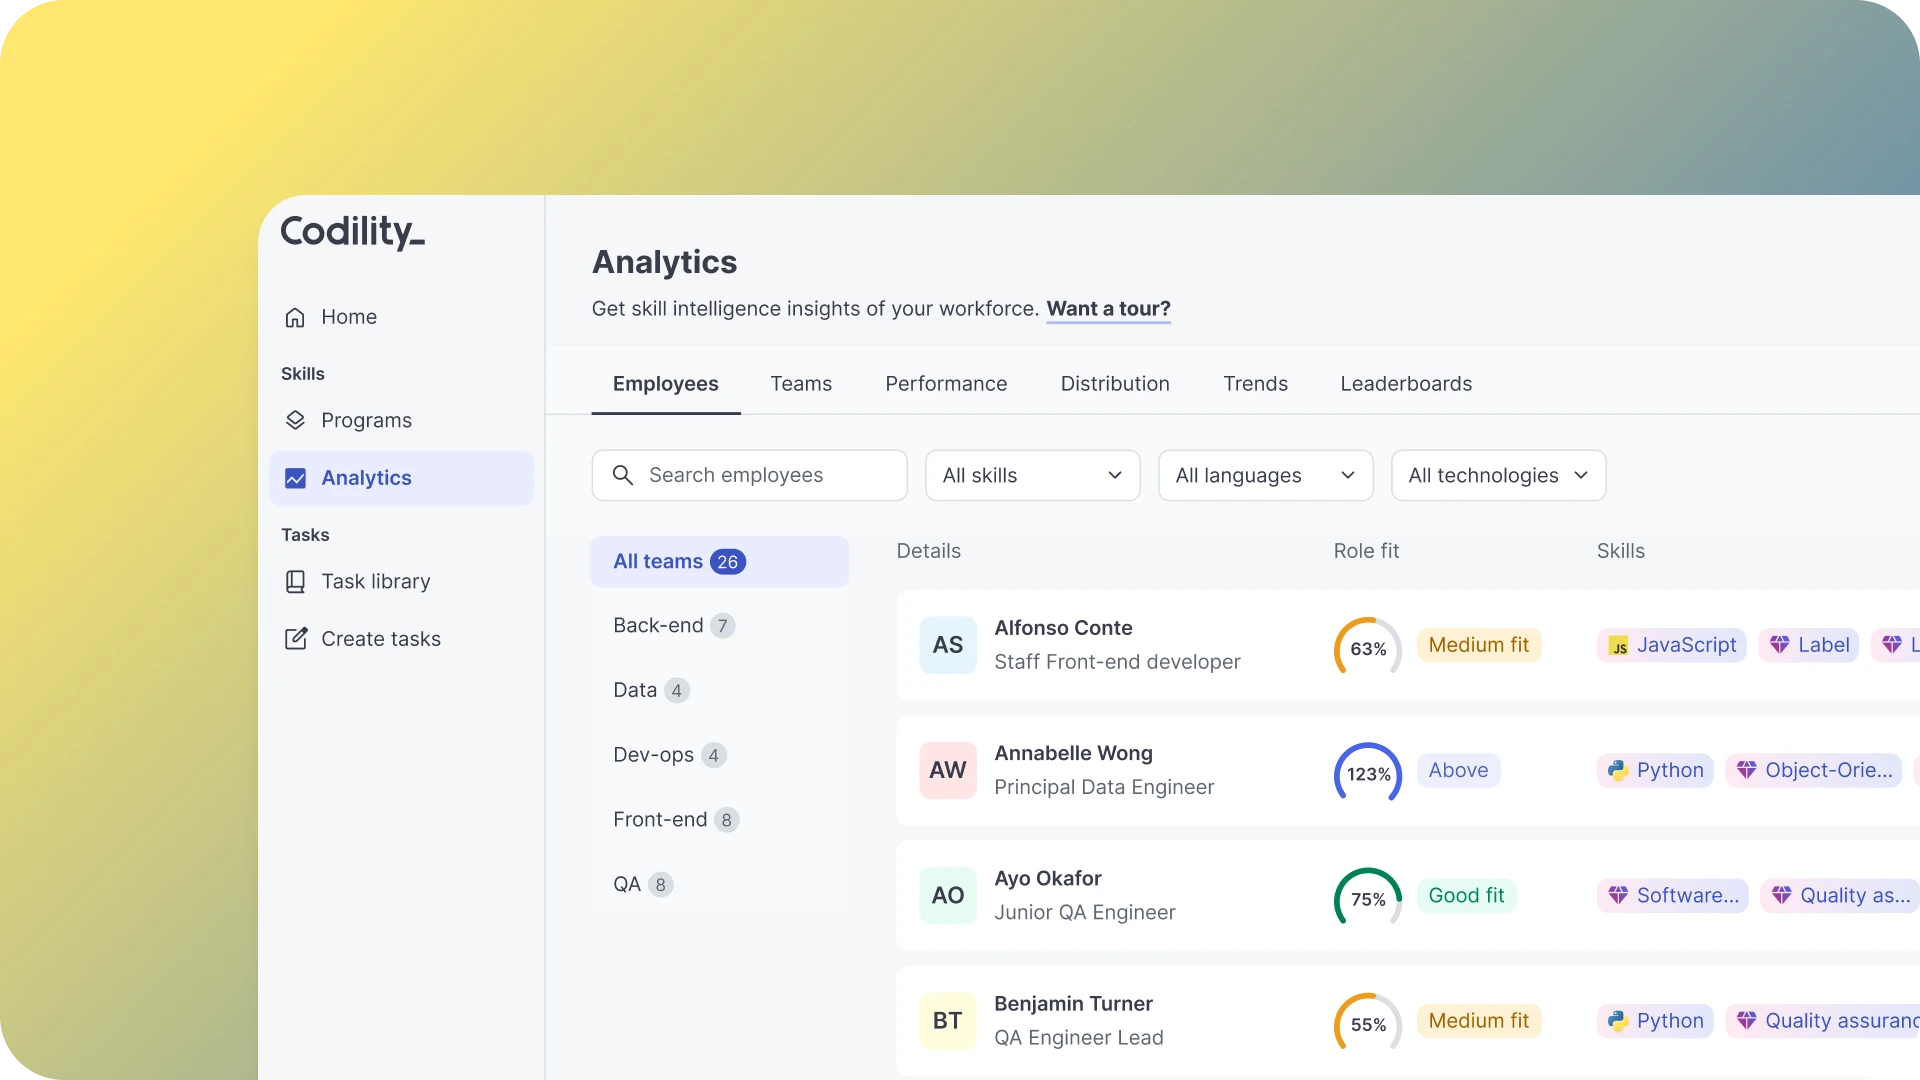Click the AW avatar for Annabelle Wong
Image resolution: width=1920 pixels, height=1080 pixels.
point(948,770)
